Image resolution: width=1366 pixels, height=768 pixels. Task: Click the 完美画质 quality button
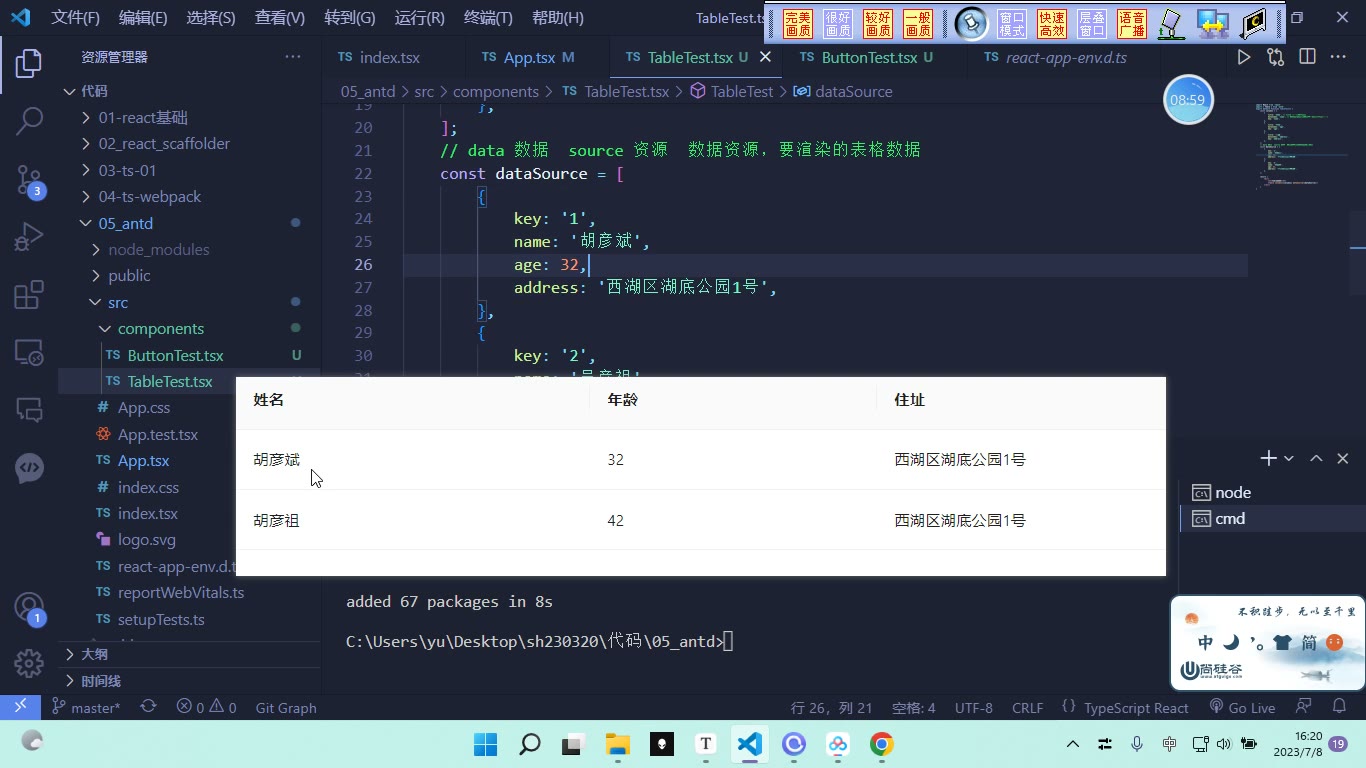tap(798, 24)
